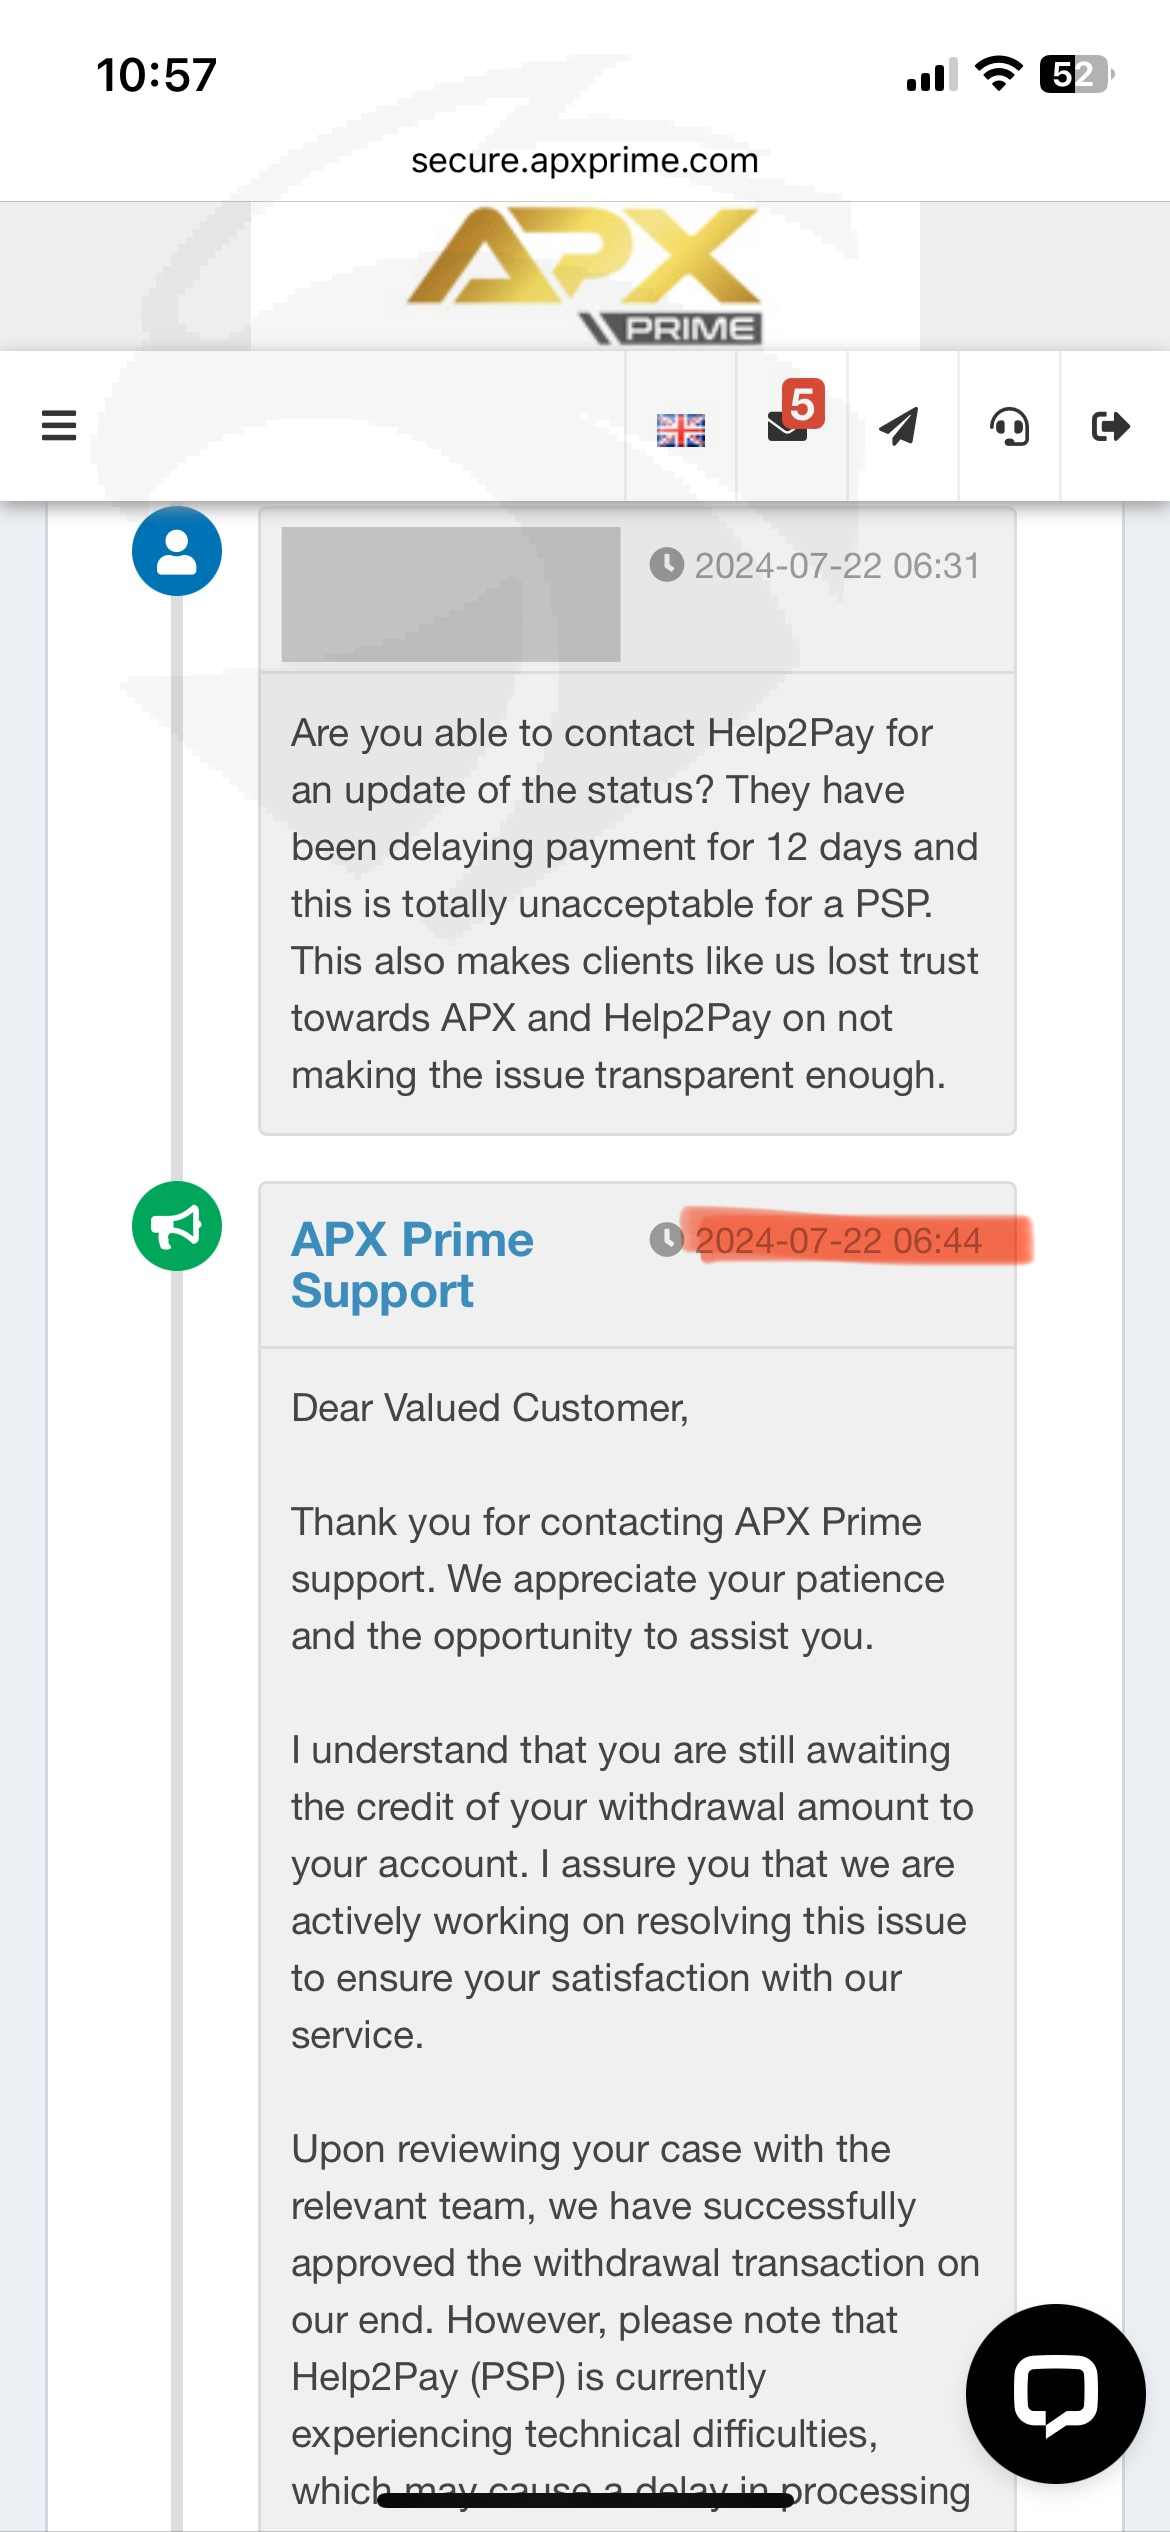Tap the "Dear Valued Customer" reply text

[x=490, y=1408]
